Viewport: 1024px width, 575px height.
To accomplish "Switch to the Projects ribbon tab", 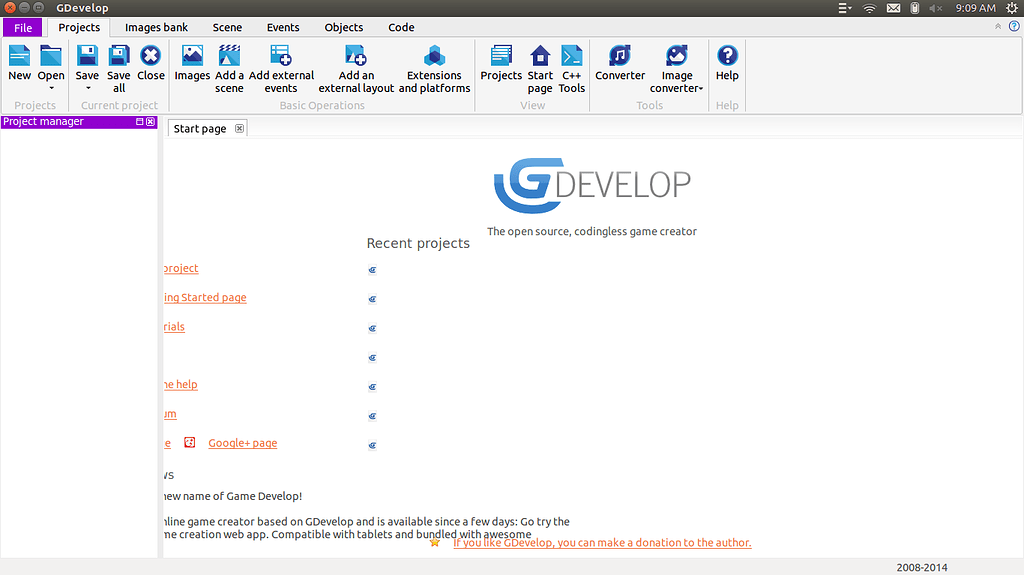I will coord(79,27).
